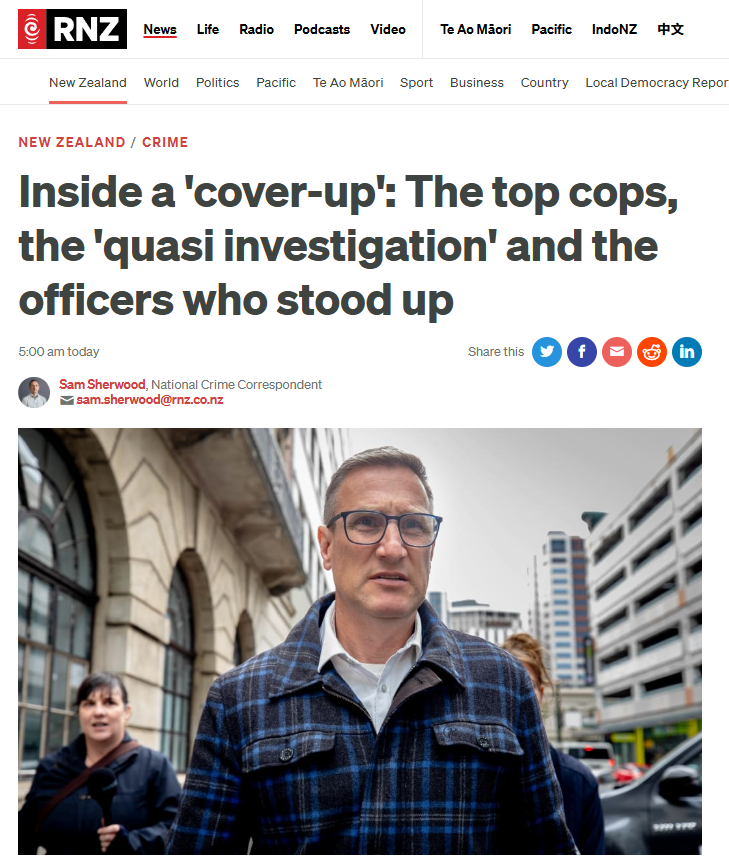Image resolution: width=729 pixels, height=859 pixels.
Task: Open Sam Sherwood author link
Action: (x=102, y=385)
